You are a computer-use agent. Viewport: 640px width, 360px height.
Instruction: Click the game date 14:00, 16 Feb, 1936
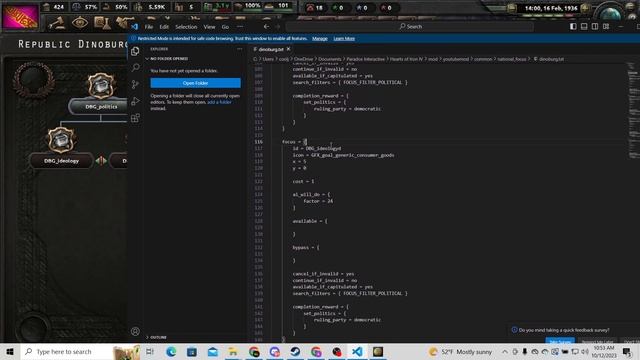point(551,8)
